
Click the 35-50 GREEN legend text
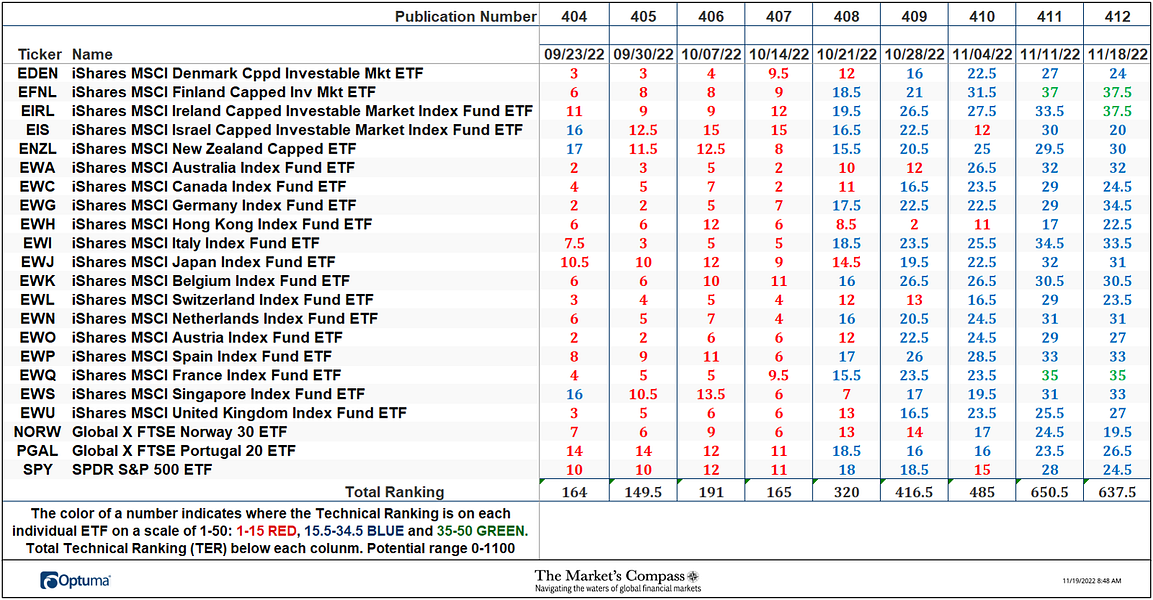pyautogui.click(x=480, y=531)
